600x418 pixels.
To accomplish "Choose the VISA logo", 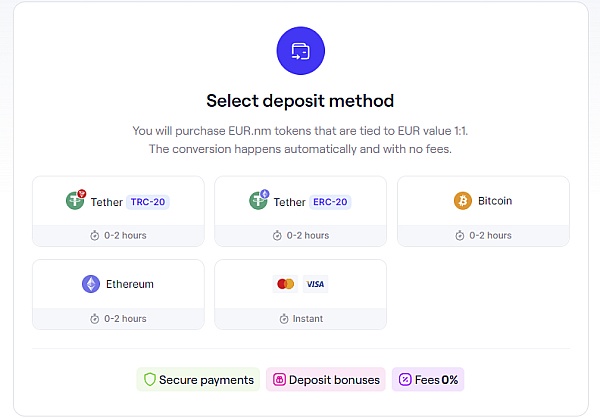I will click(x=315, y=284).
